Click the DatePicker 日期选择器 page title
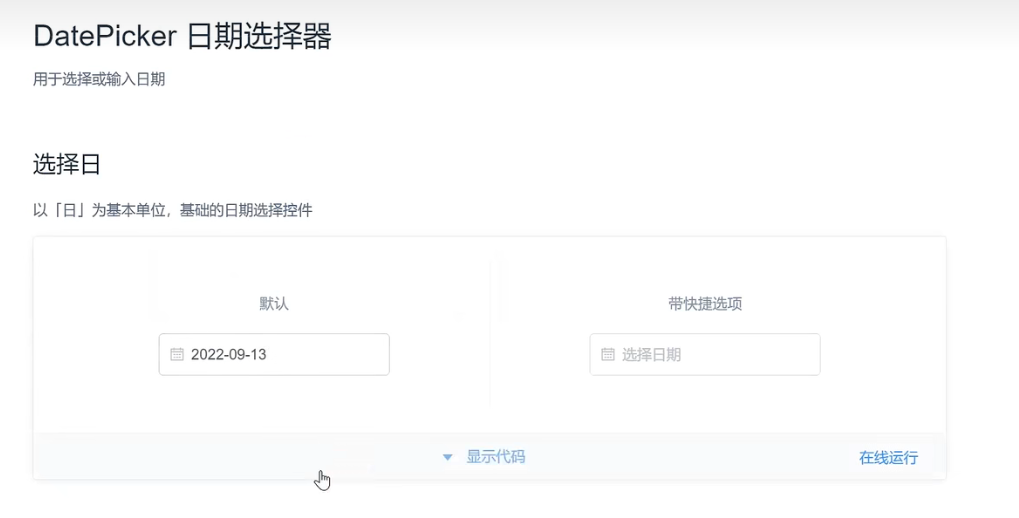 click(183, 36)
